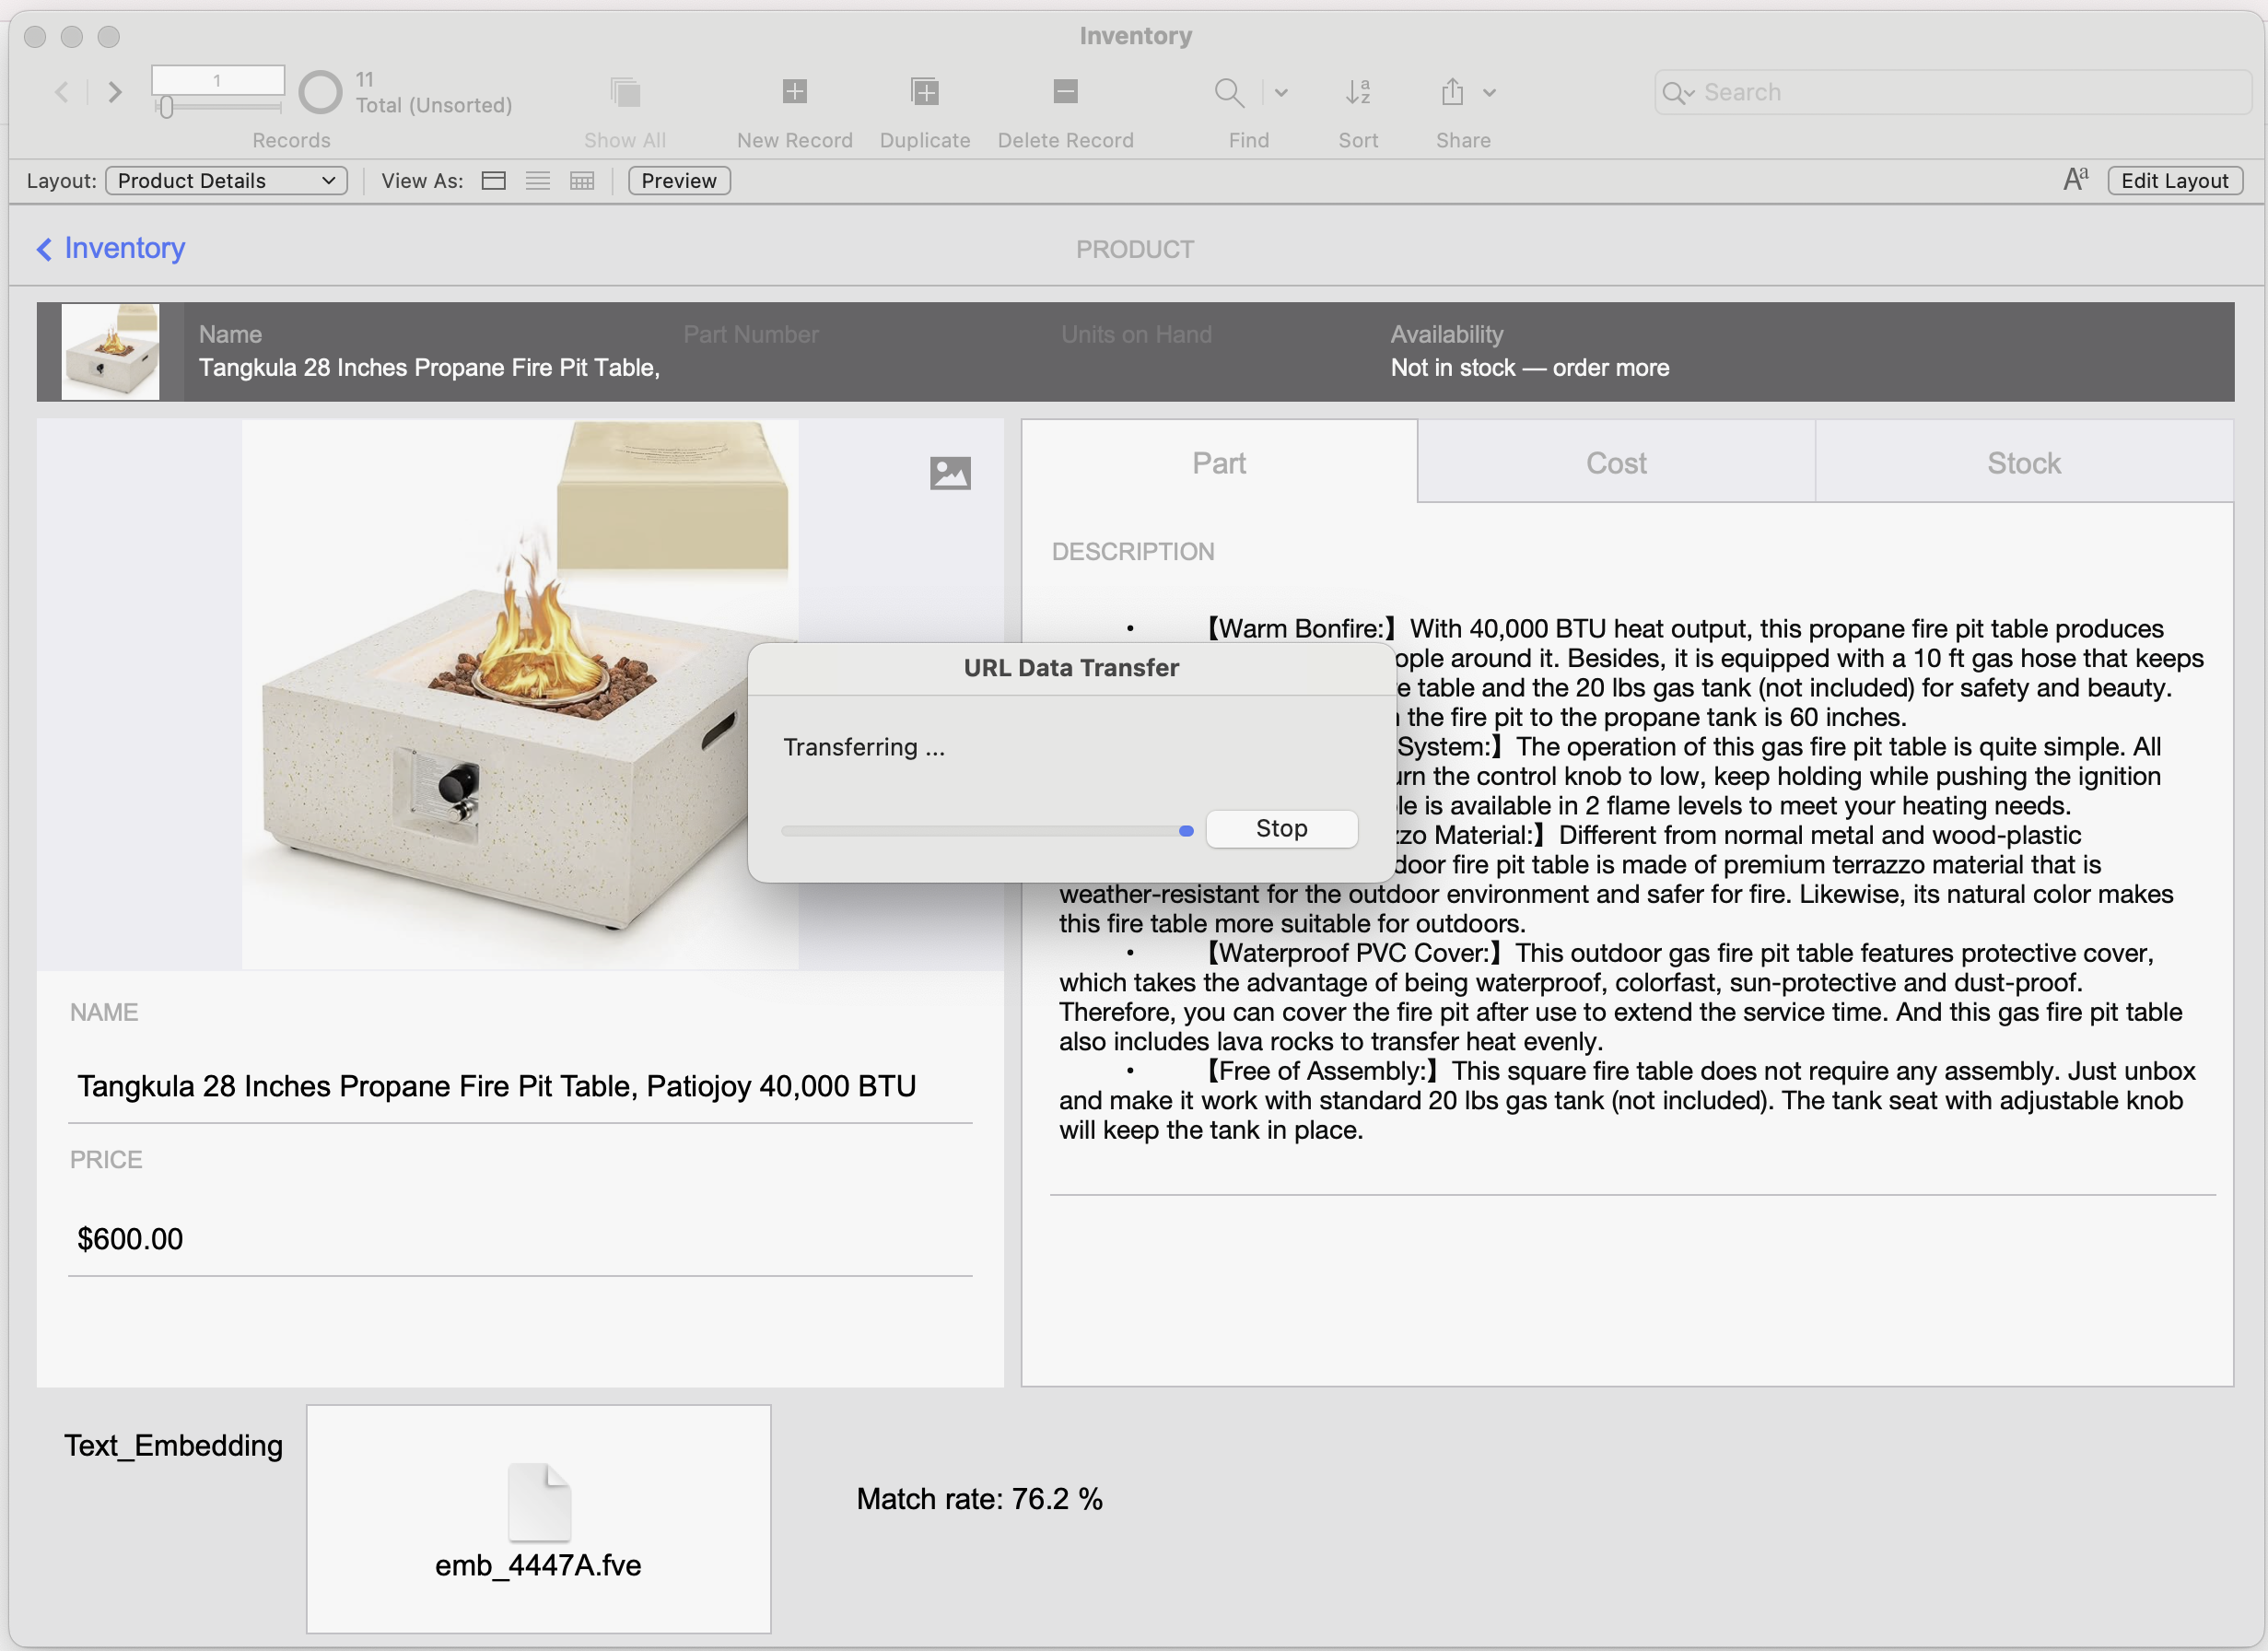Screen dimensions: 2268x1651
Task: Click the transfer progress bar
Action: click(x=988, y=831)
